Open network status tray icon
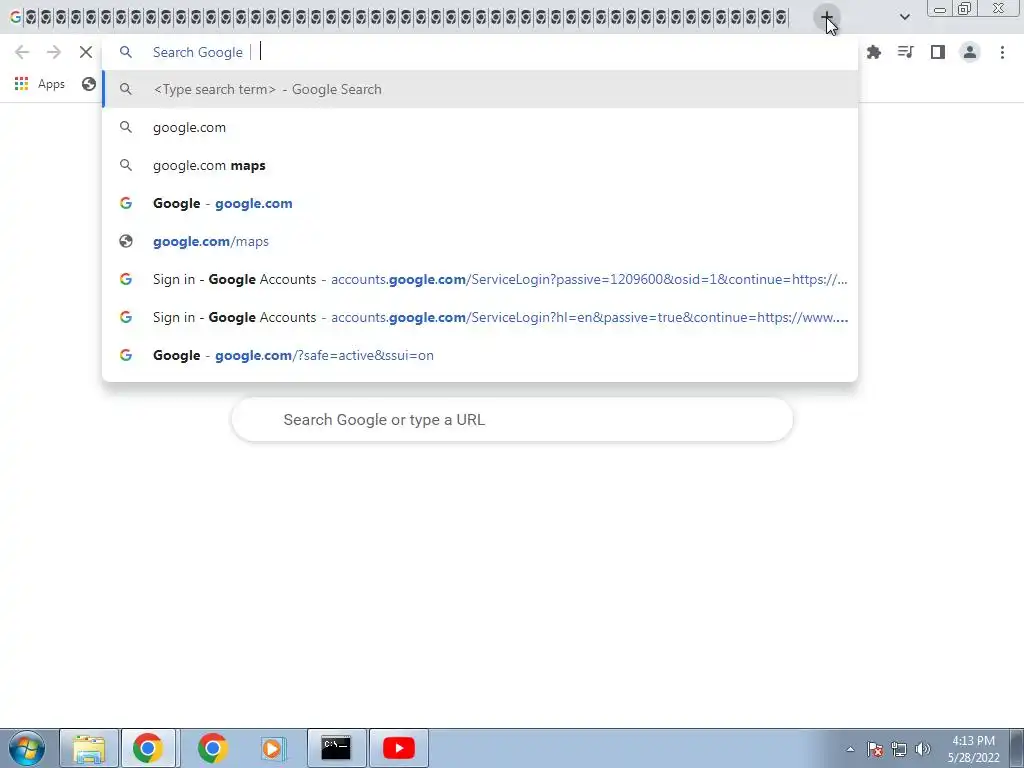This screenshot has height=768, width=1024. tap(899, 749)
